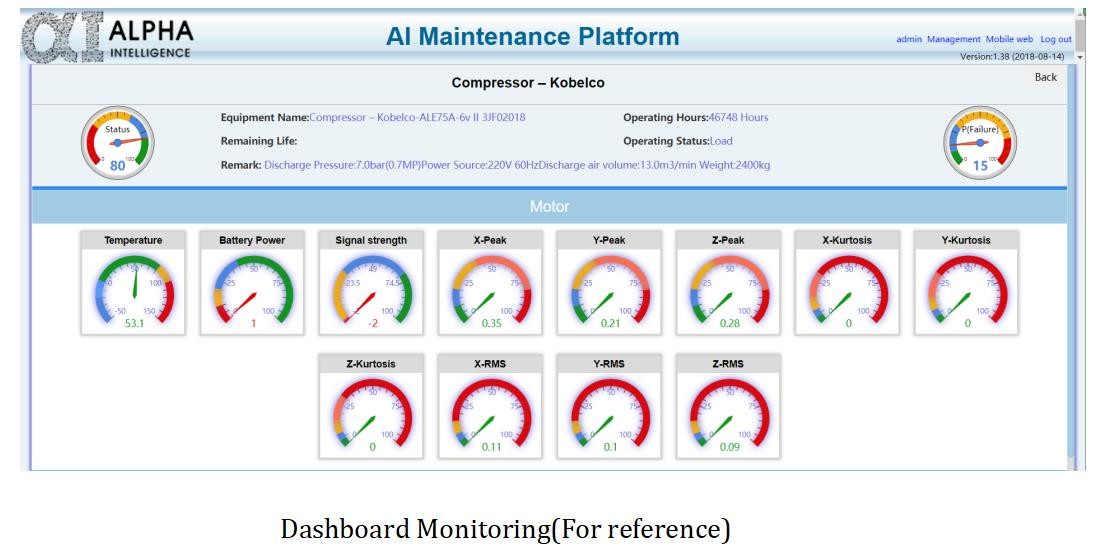
Task: Click the Log out link
Action: pyautogui.click(x=1055, y=40)
